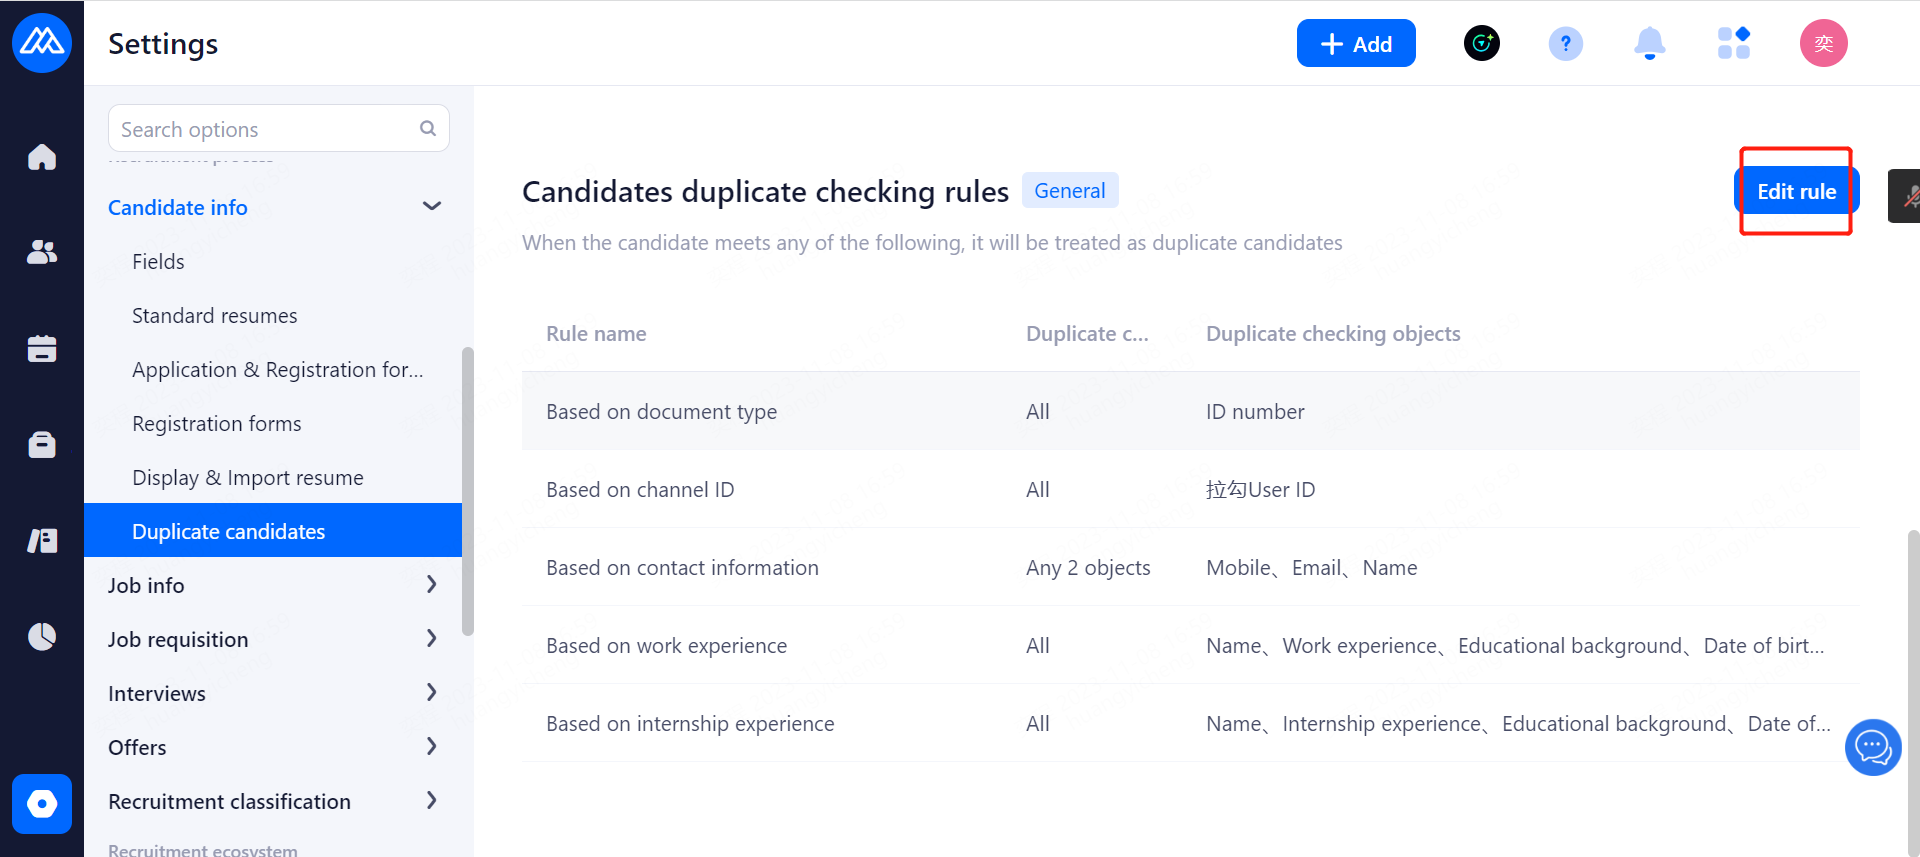Click the blue Add button
The width and height of the screenshot is (1920, 857).
point(1355,44)
